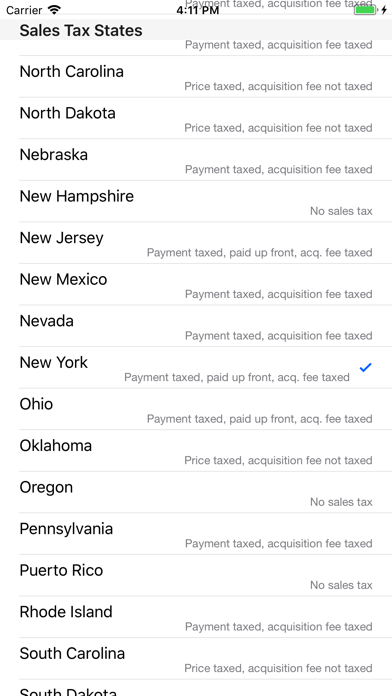Choose Puerto Rico row
This screenshot has height=696, width=392.
pyautogui.click(x=196, y=576)
